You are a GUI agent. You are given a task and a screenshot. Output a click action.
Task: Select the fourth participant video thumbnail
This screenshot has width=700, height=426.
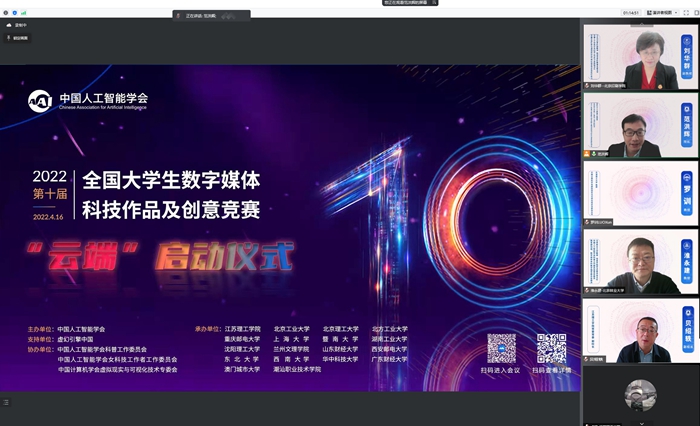click(641, 262)
